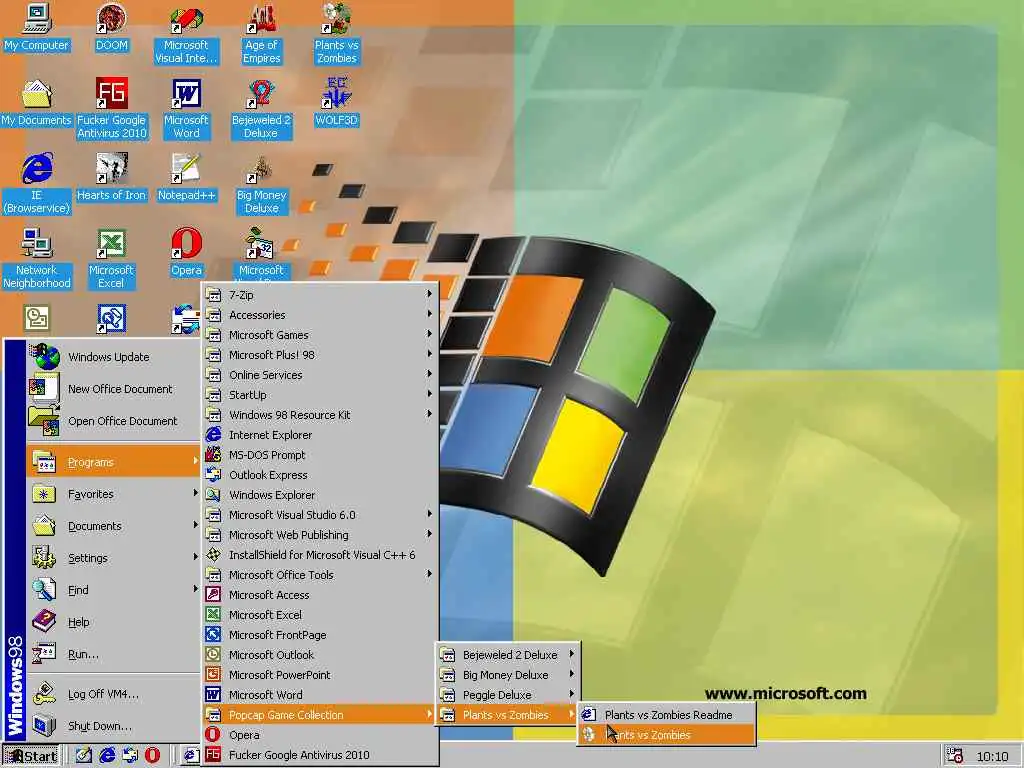Click the IE (Browservice) desktop icon
The image size is (1024, 768).
point(37,184)
